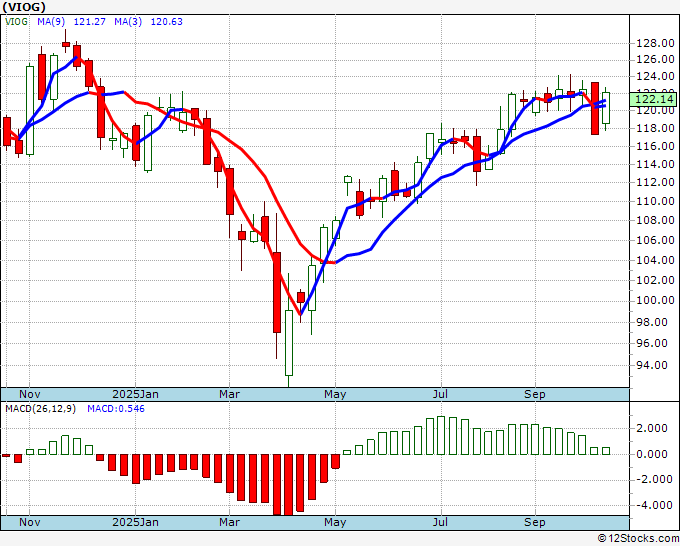Click the MA(3) legend label

[128, 22]
